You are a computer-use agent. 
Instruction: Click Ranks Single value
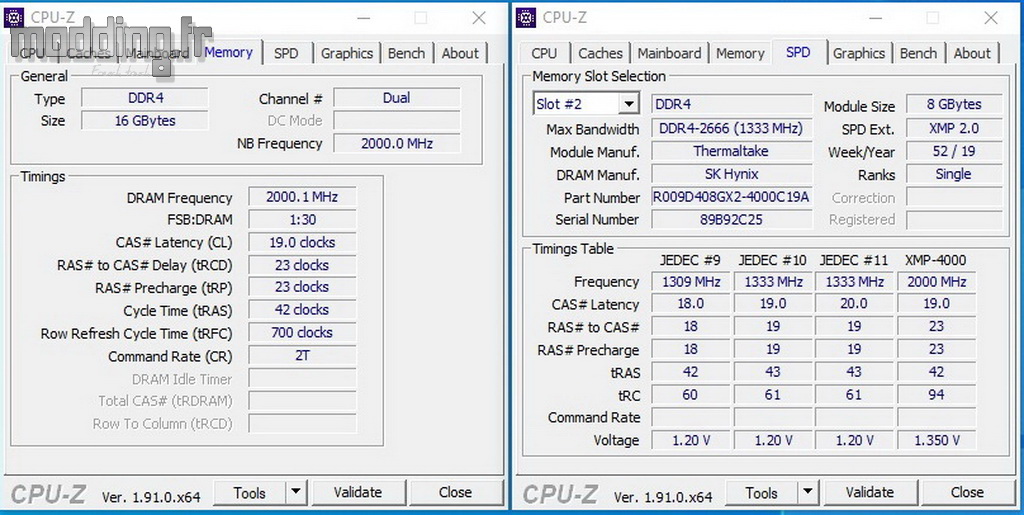(954, 174)
